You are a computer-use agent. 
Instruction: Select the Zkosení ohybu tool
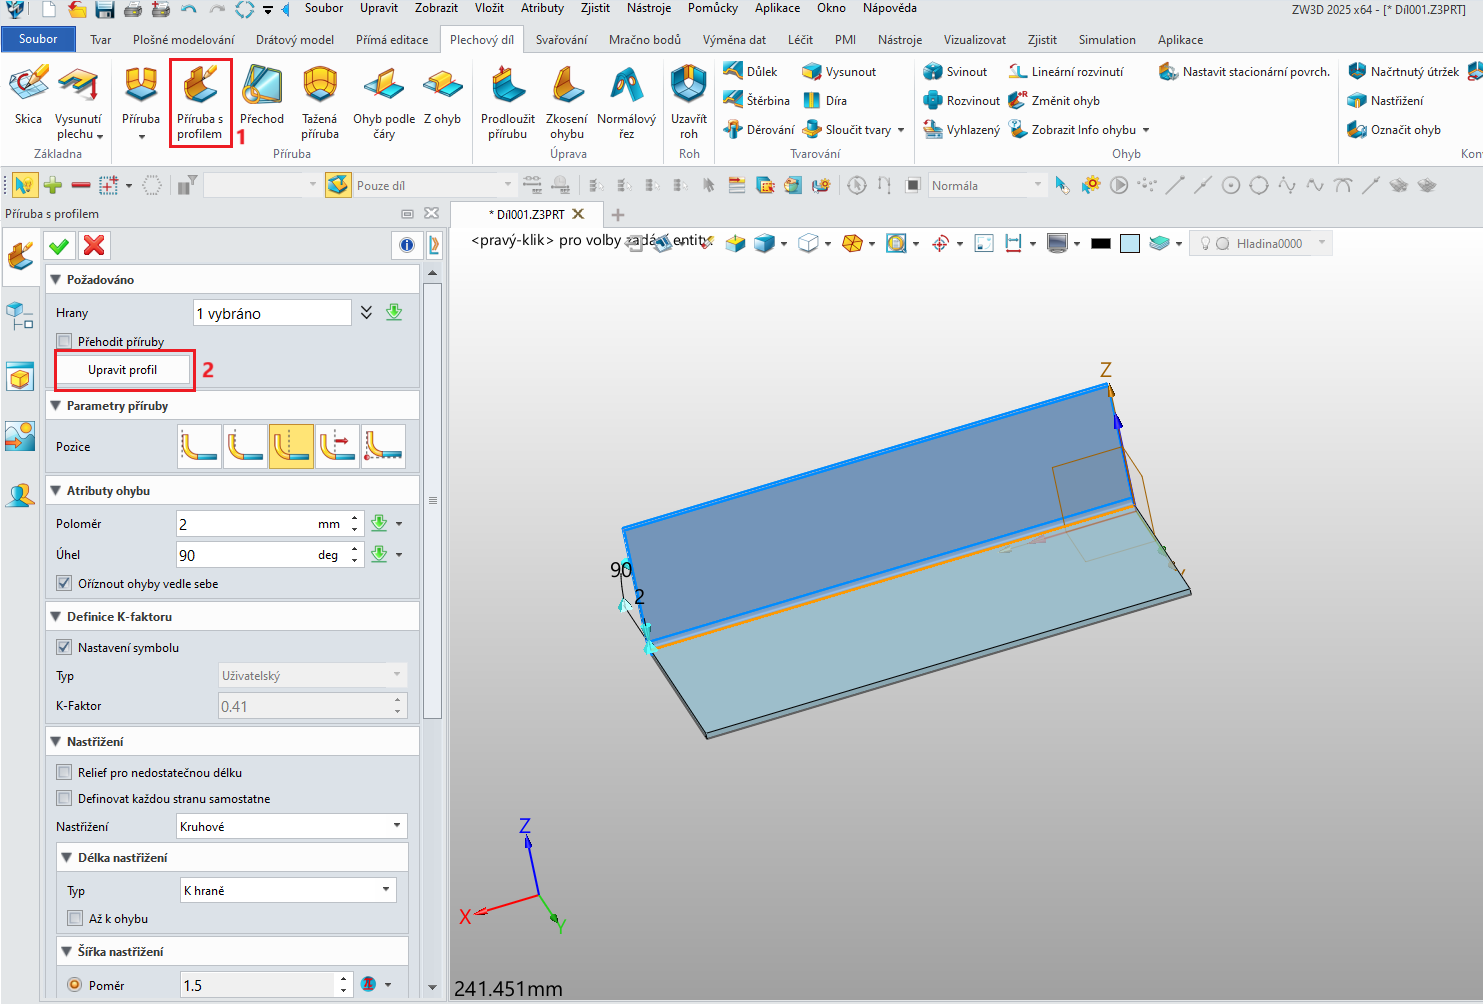click(x=567, y=103)
